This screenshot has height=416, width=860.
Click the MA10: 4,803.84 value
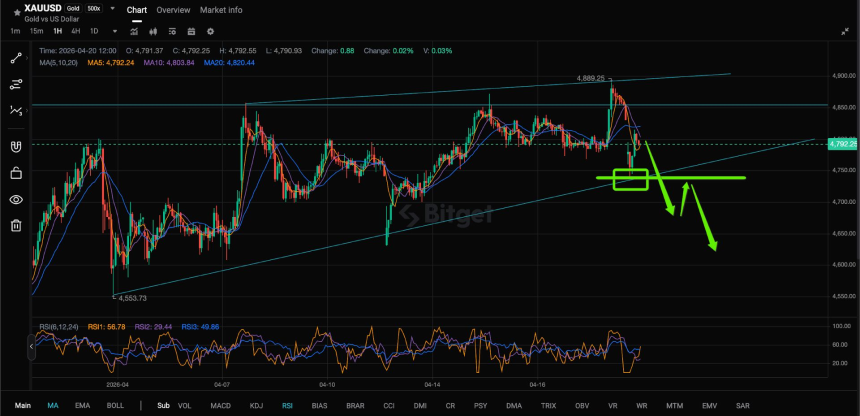[x=169, y=63]
